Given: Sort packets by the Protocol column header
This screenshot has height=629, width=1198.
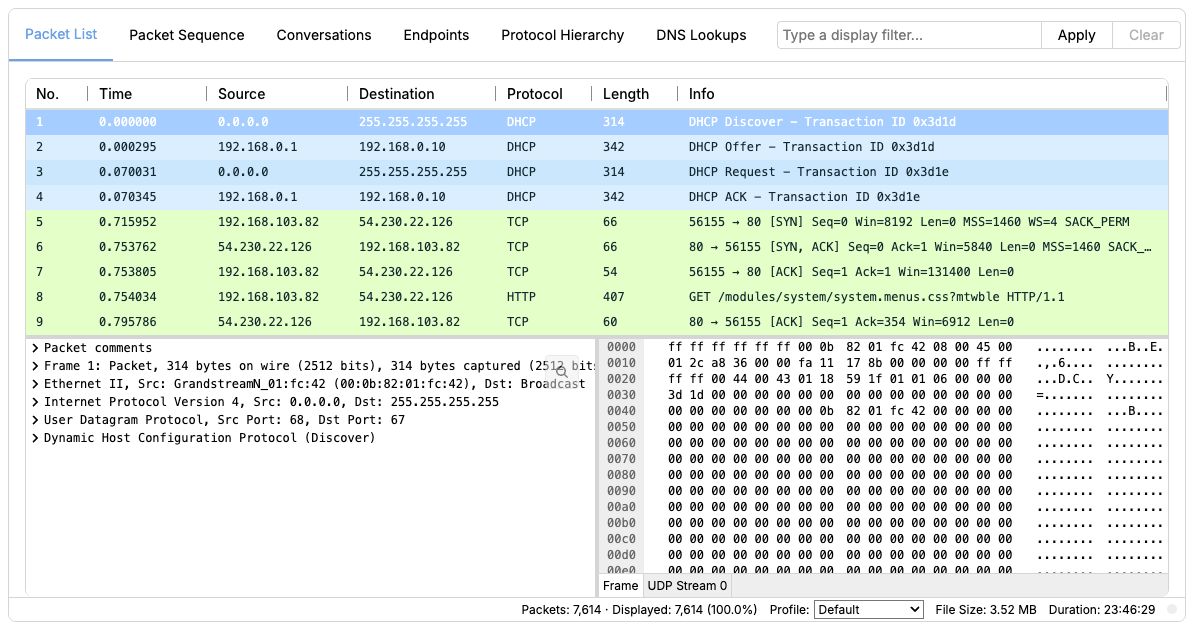Looking at the screenshot, I should click(535, 94).
